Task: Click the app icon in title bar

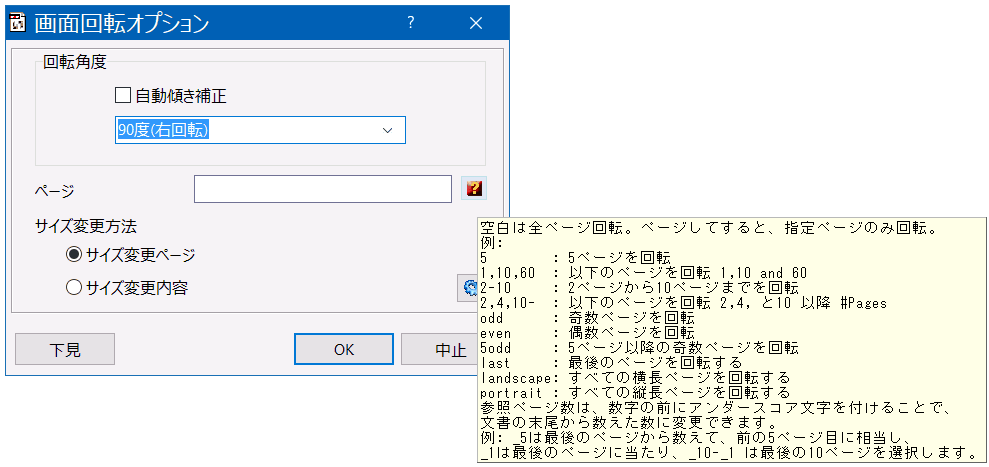Action: tap(19, 23)
